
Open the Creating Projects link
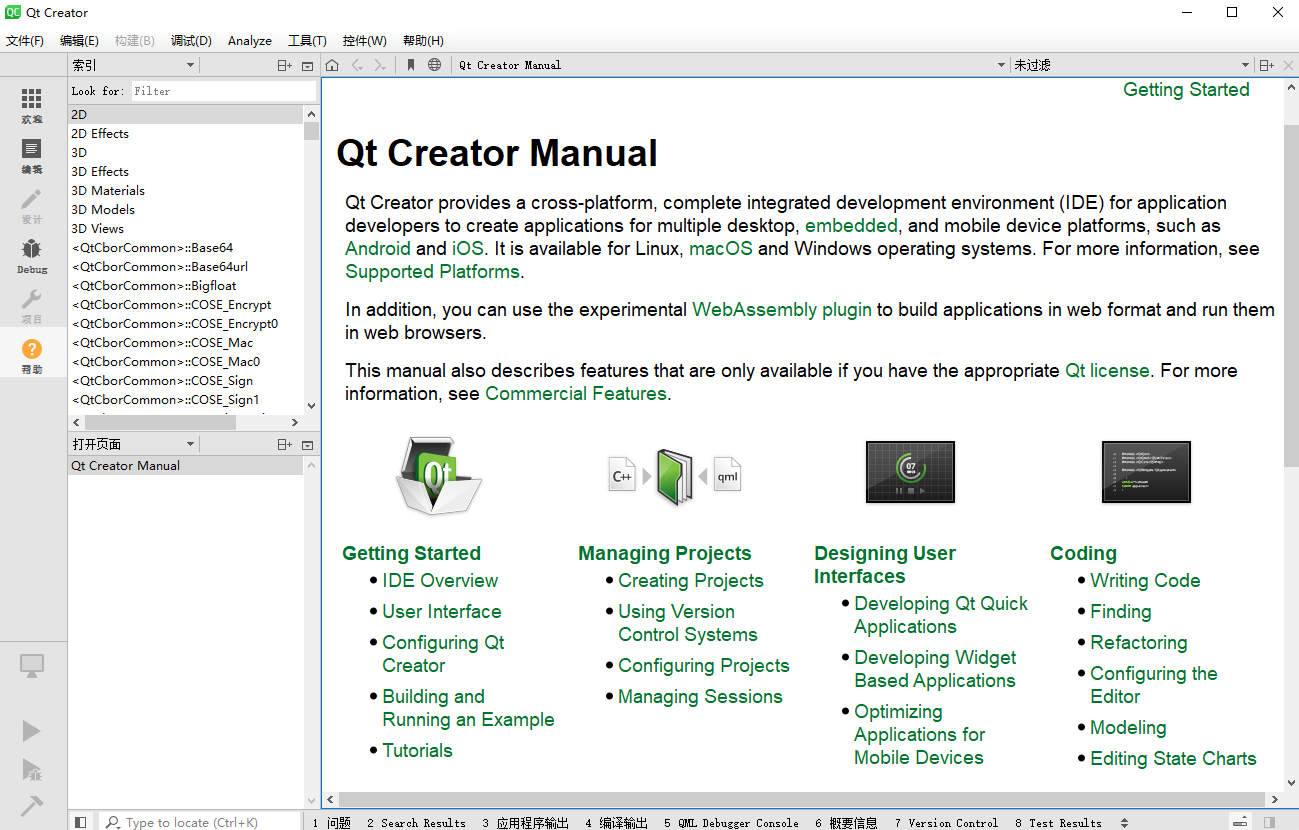pos(691,581)
